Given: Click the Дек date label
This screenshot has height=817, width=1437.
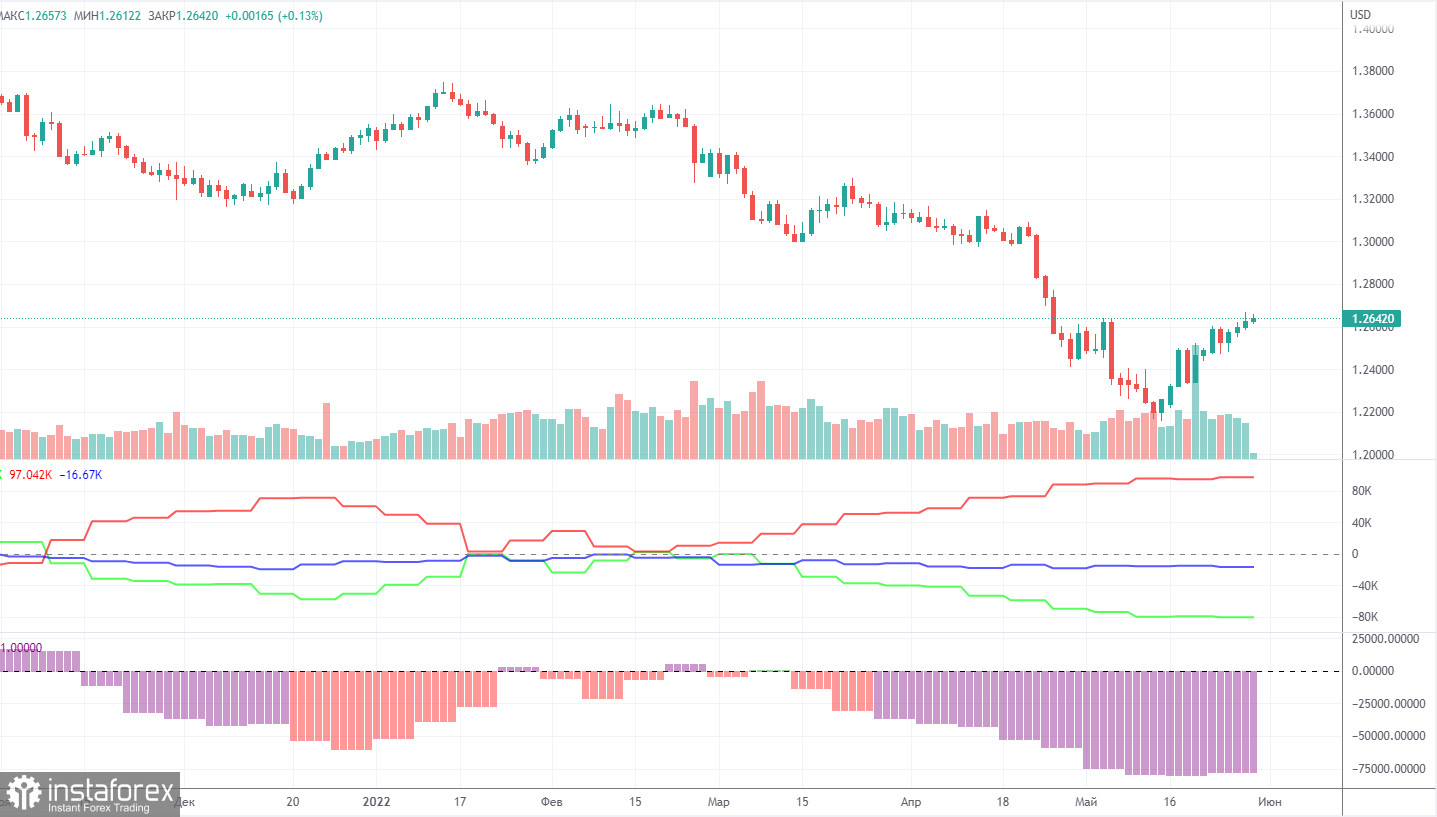Looking at the screenshot, I should click(184, 802).
